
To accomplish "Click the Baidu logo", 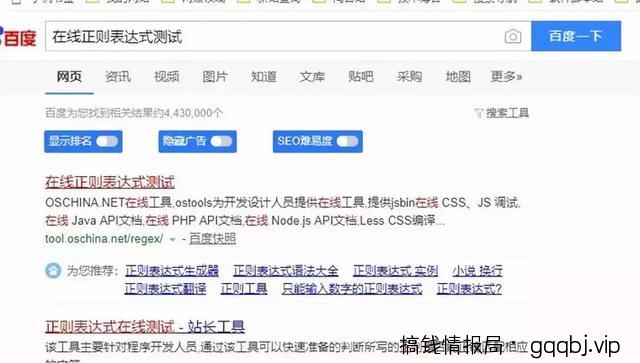I will 18,38.
